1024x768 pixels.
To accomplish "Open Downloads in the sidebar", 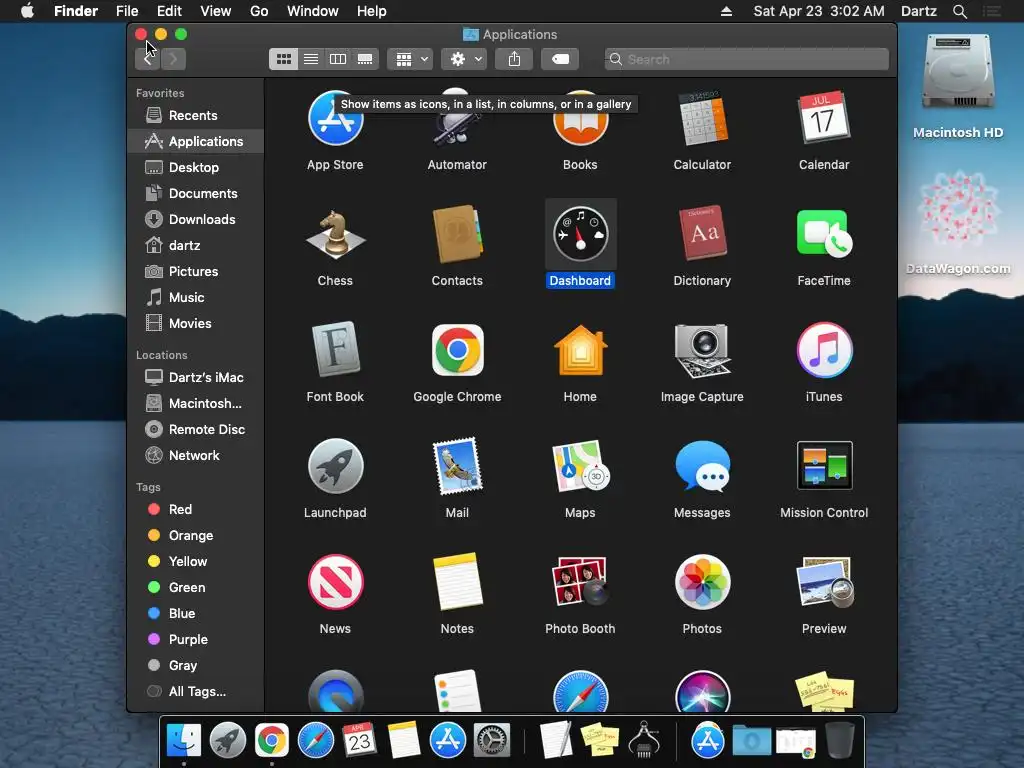I will 196,219.
